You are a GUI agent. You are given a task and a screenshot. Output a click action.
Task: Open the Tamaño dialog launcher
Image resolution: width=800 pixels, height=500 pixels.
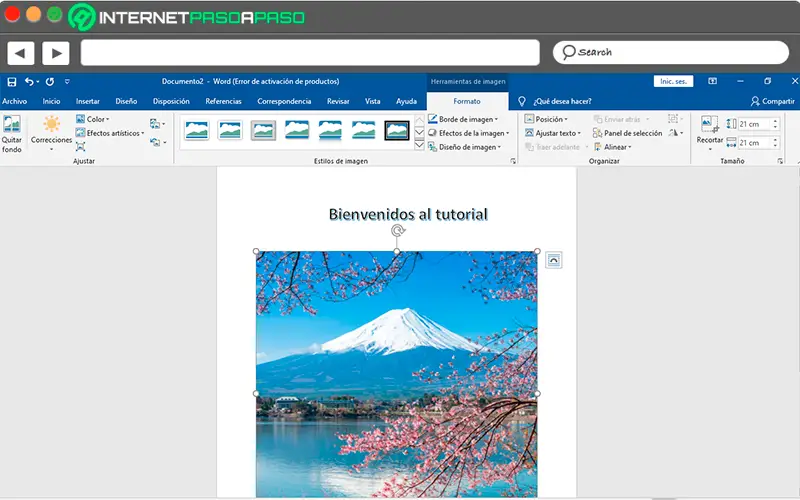(780, 161)
